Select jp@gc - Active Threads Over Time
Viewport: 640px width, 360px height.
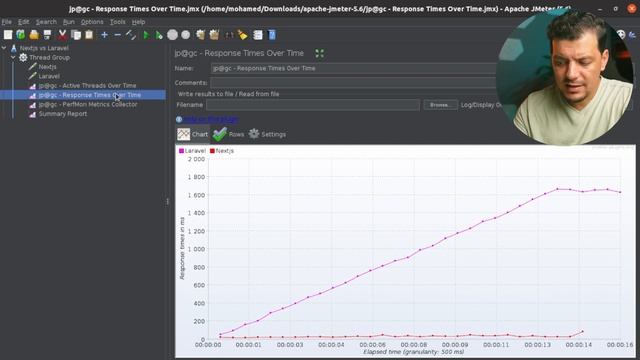pyautogui.click(x=87, y=86)
